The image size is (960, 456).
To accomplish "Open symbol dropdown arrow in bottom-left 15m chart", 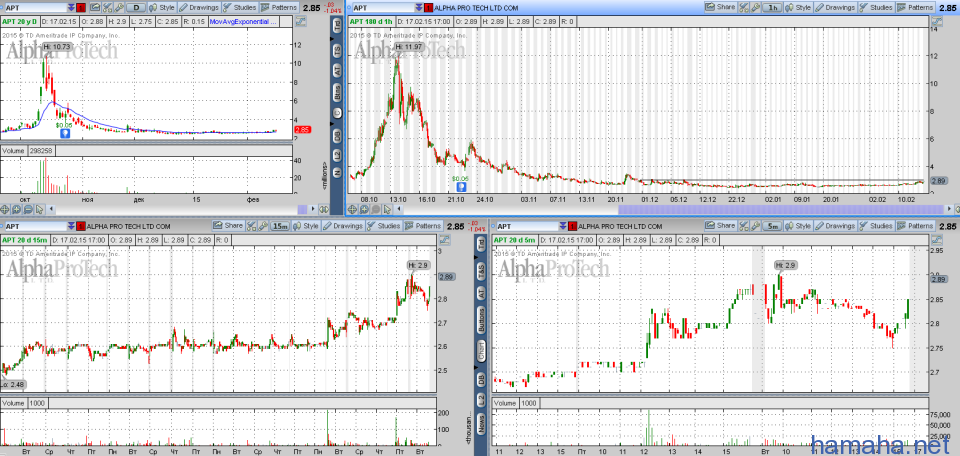I will click(71, 226).
